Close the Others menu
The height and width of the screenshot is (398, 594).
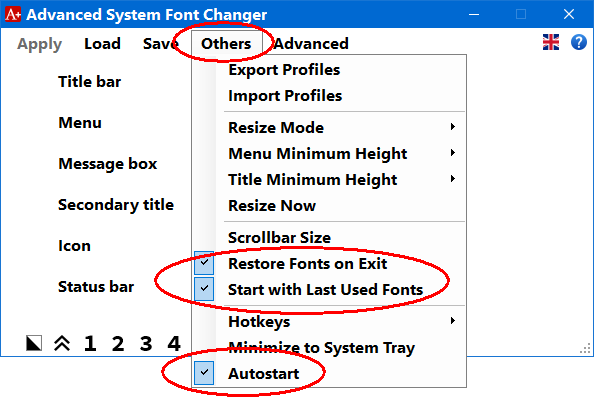226,44
